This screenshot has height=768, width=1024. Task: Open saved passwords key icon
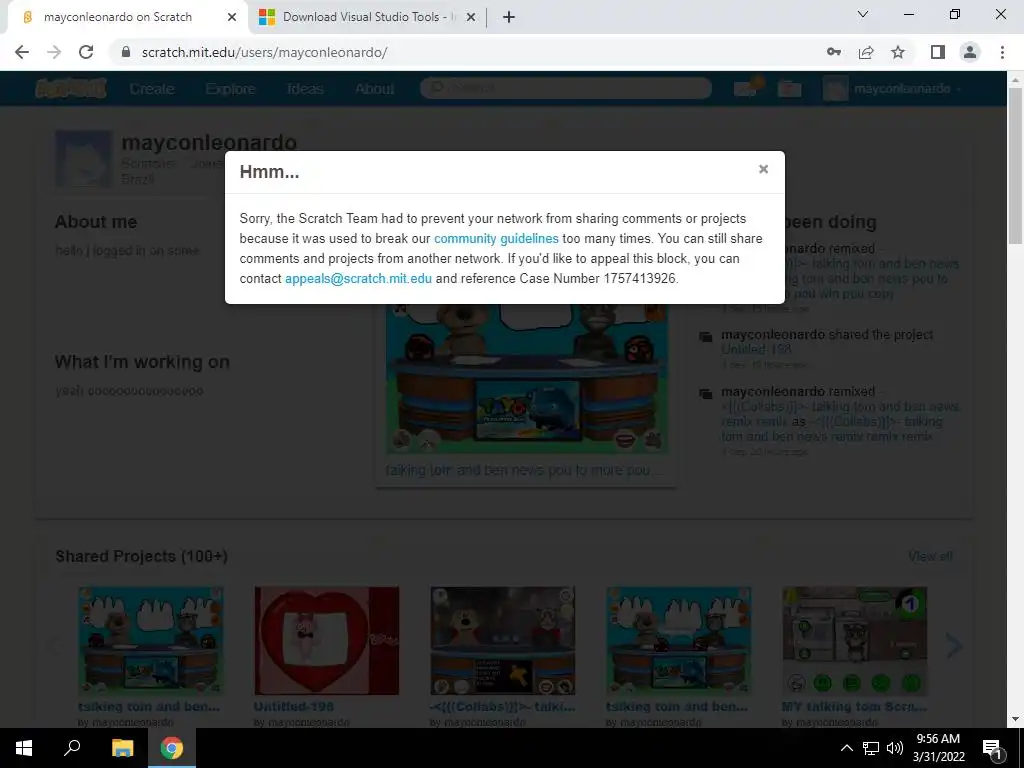click(833, 52)
